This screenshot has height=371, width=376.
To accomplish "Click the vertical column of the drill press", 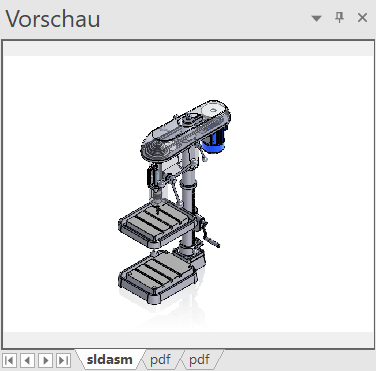I will tap(188, 200).
